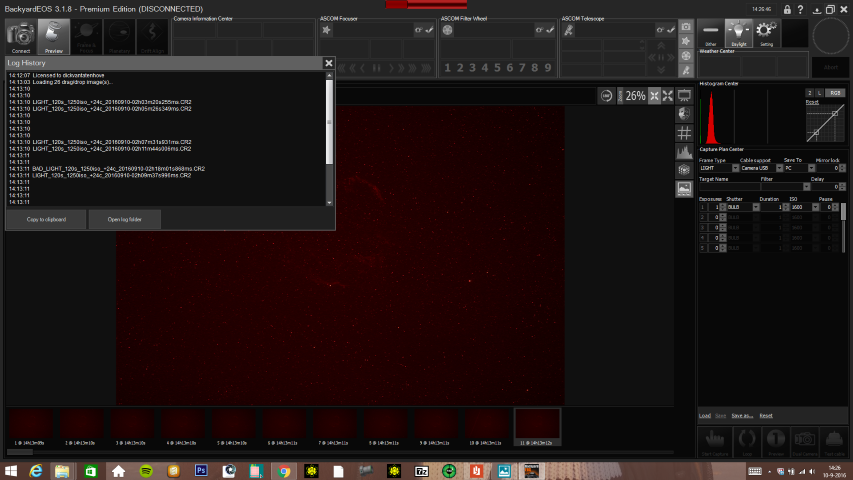Viewport: 853px width, 480px height.
Task: Click the Save as... link
Action: point(741,415)
